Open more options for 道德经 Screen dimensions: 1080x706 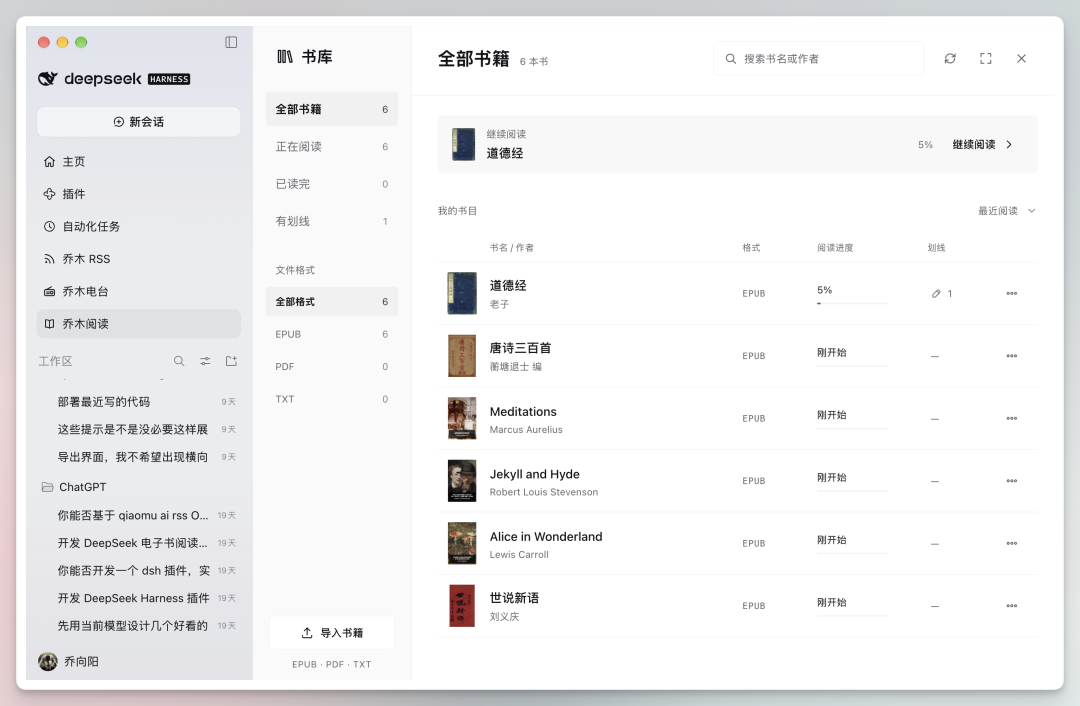1012,293
